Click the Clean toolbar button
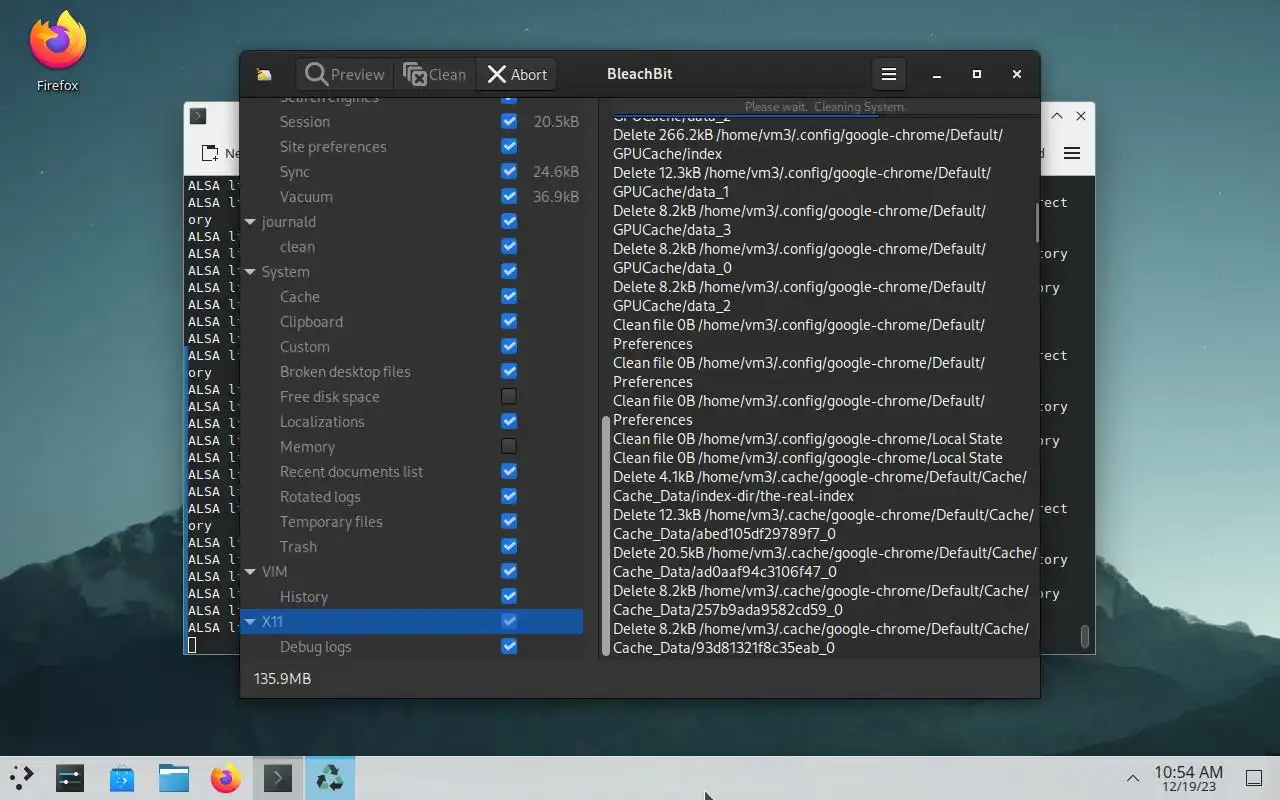 [x=434, y=74]
